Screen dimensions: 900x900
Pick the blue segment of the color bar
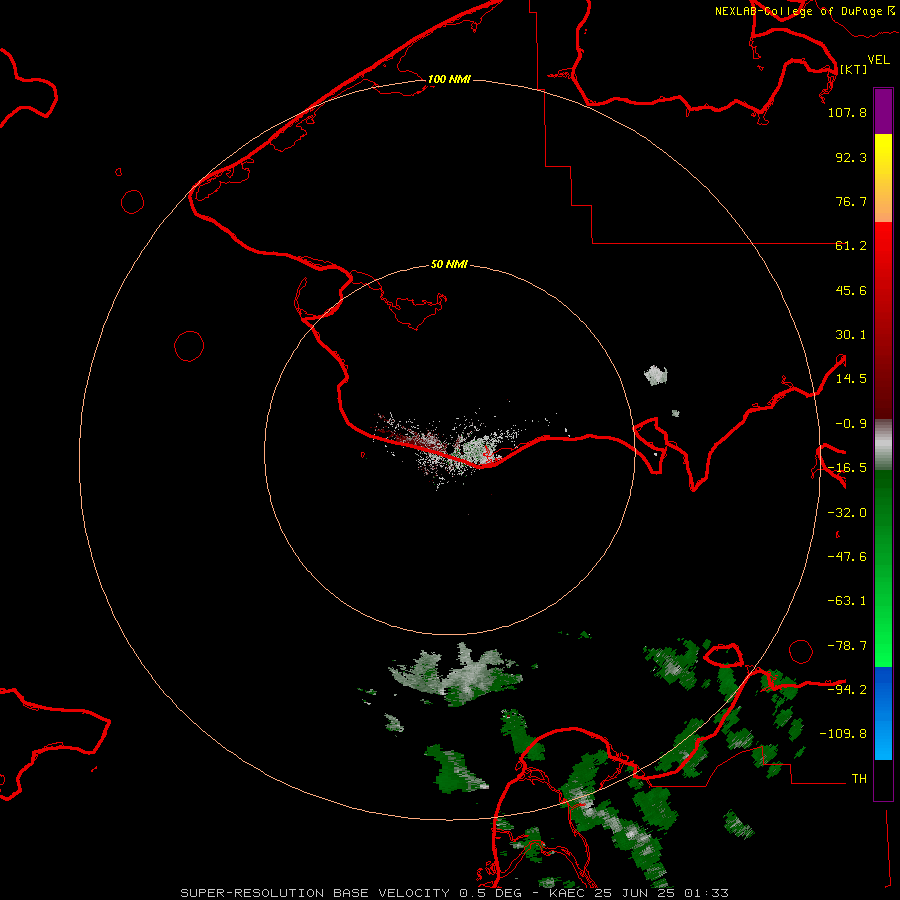(883, 713)
